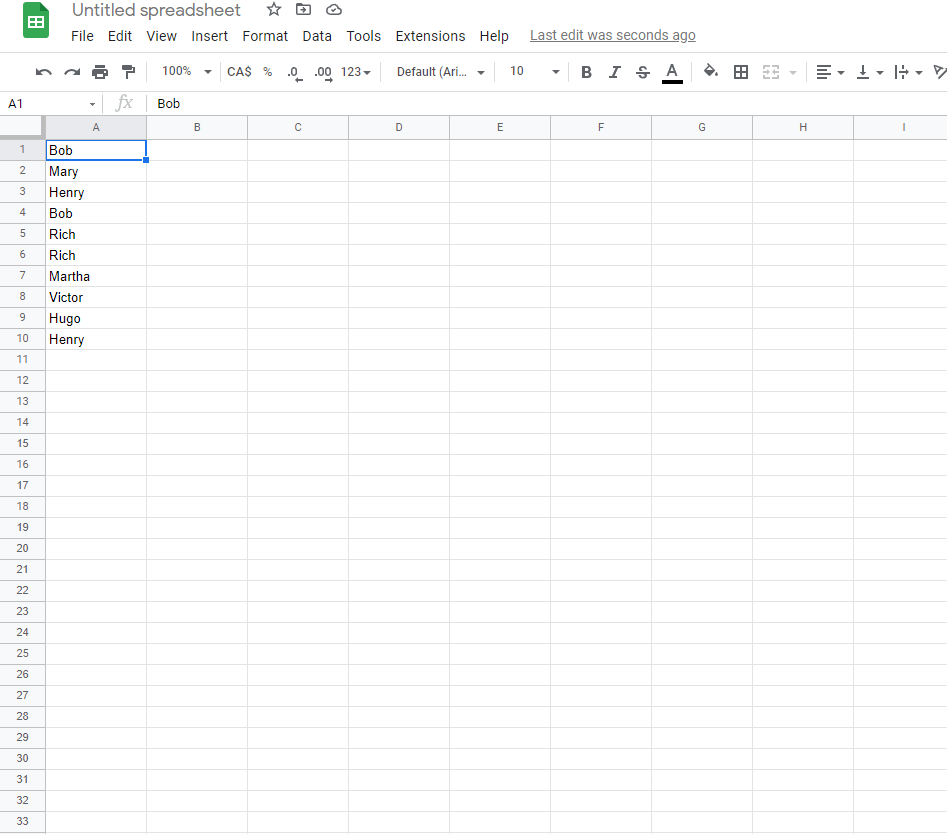Screen dimensions: 947x834
Task: Star the Untitled spreadsheet
Action: (x=273, y=10)
